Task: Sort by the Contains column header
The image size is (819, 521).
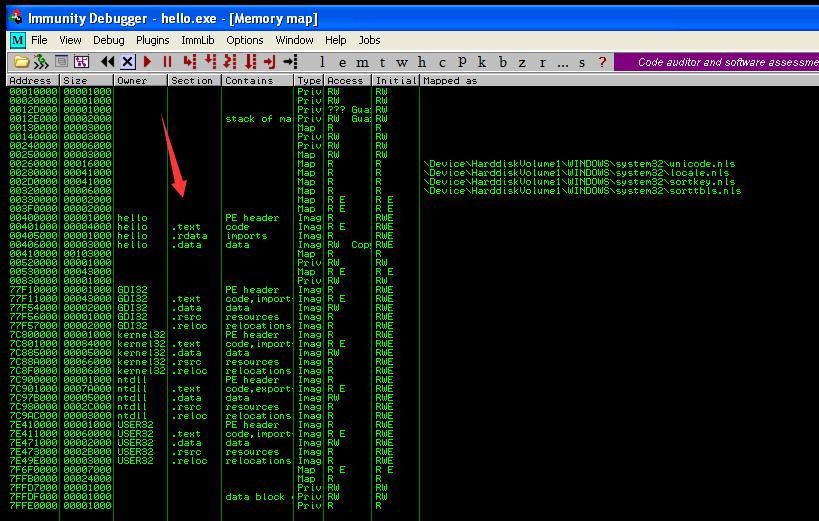Action: click(x=258, y=80)
